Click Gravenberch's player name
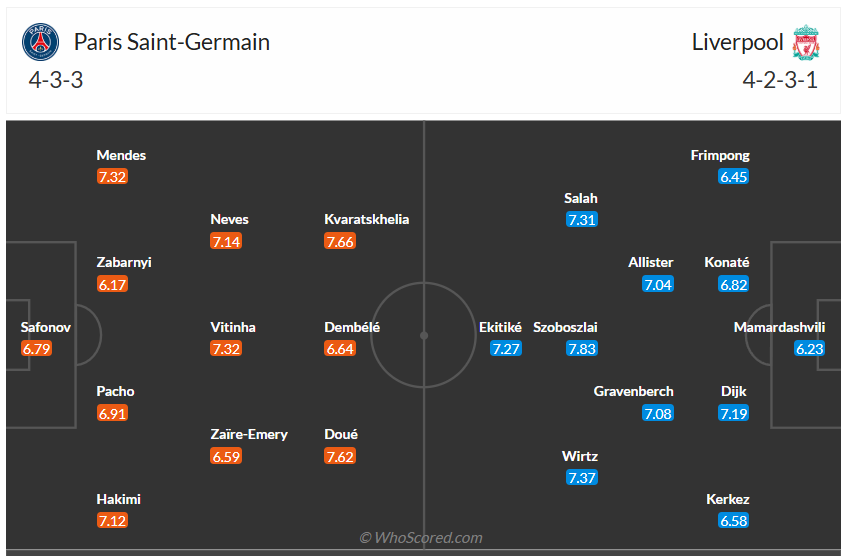 (x=634, y=391)
